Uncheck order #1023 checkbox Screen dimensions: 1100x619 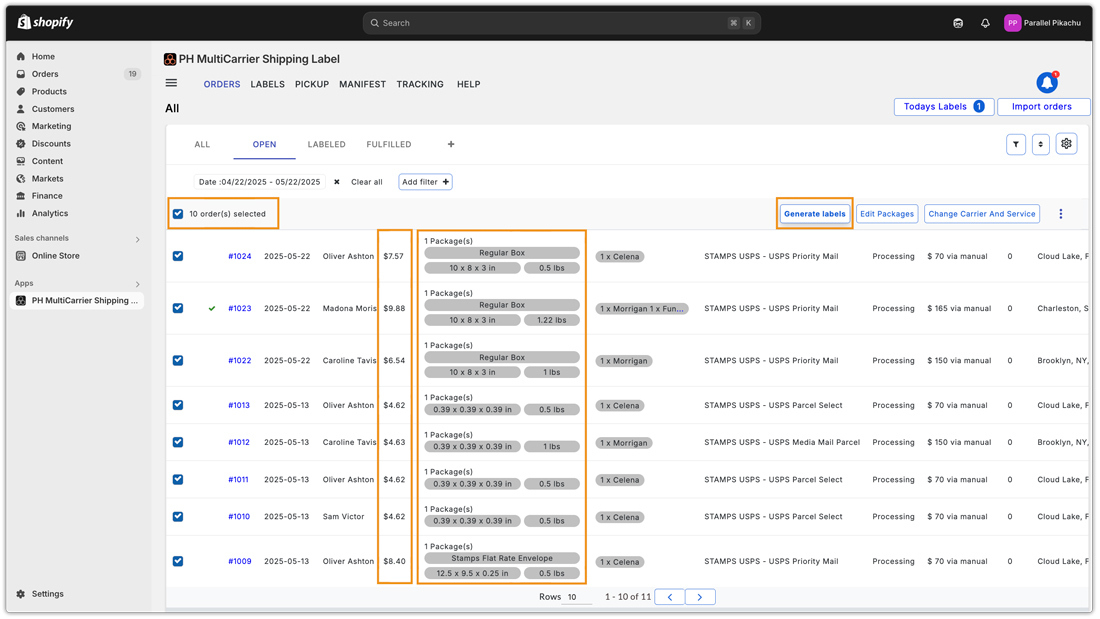pyautogui.click(x=178, y=308)
